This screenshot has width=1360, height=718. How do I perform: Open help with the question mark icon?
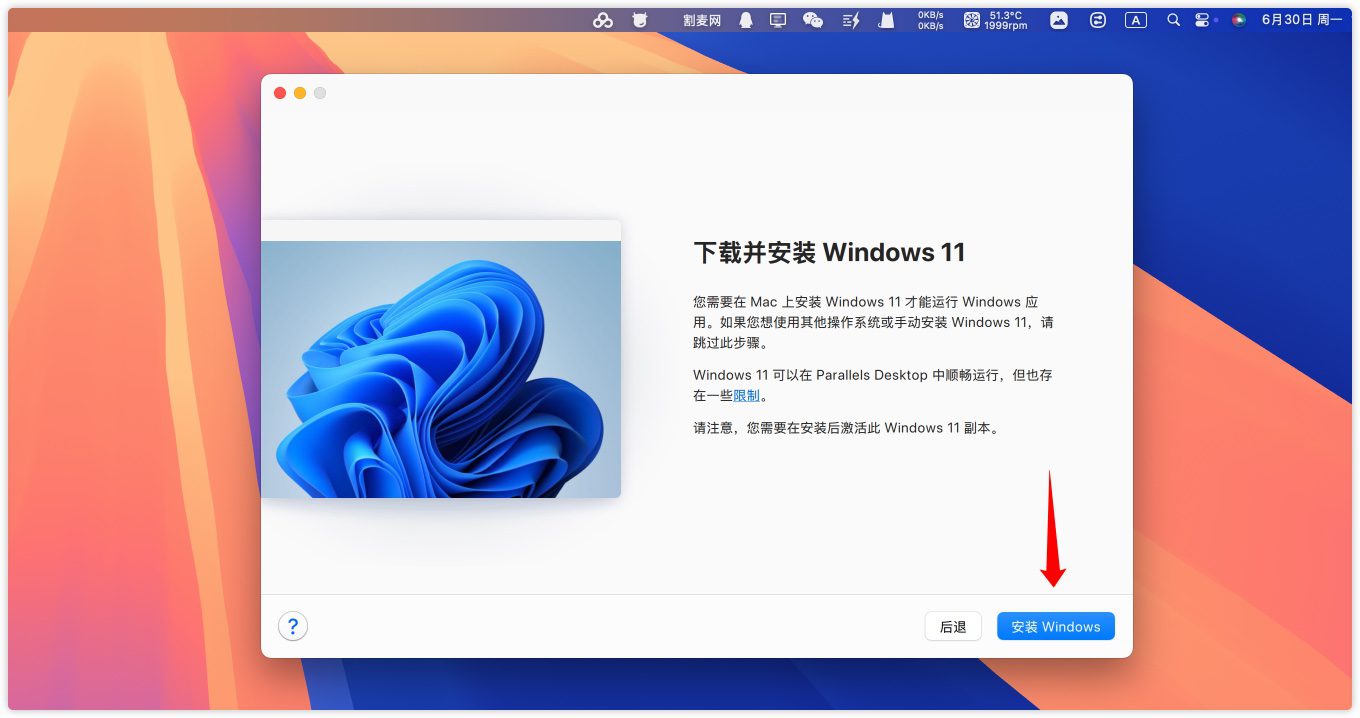tap(293, 627)
